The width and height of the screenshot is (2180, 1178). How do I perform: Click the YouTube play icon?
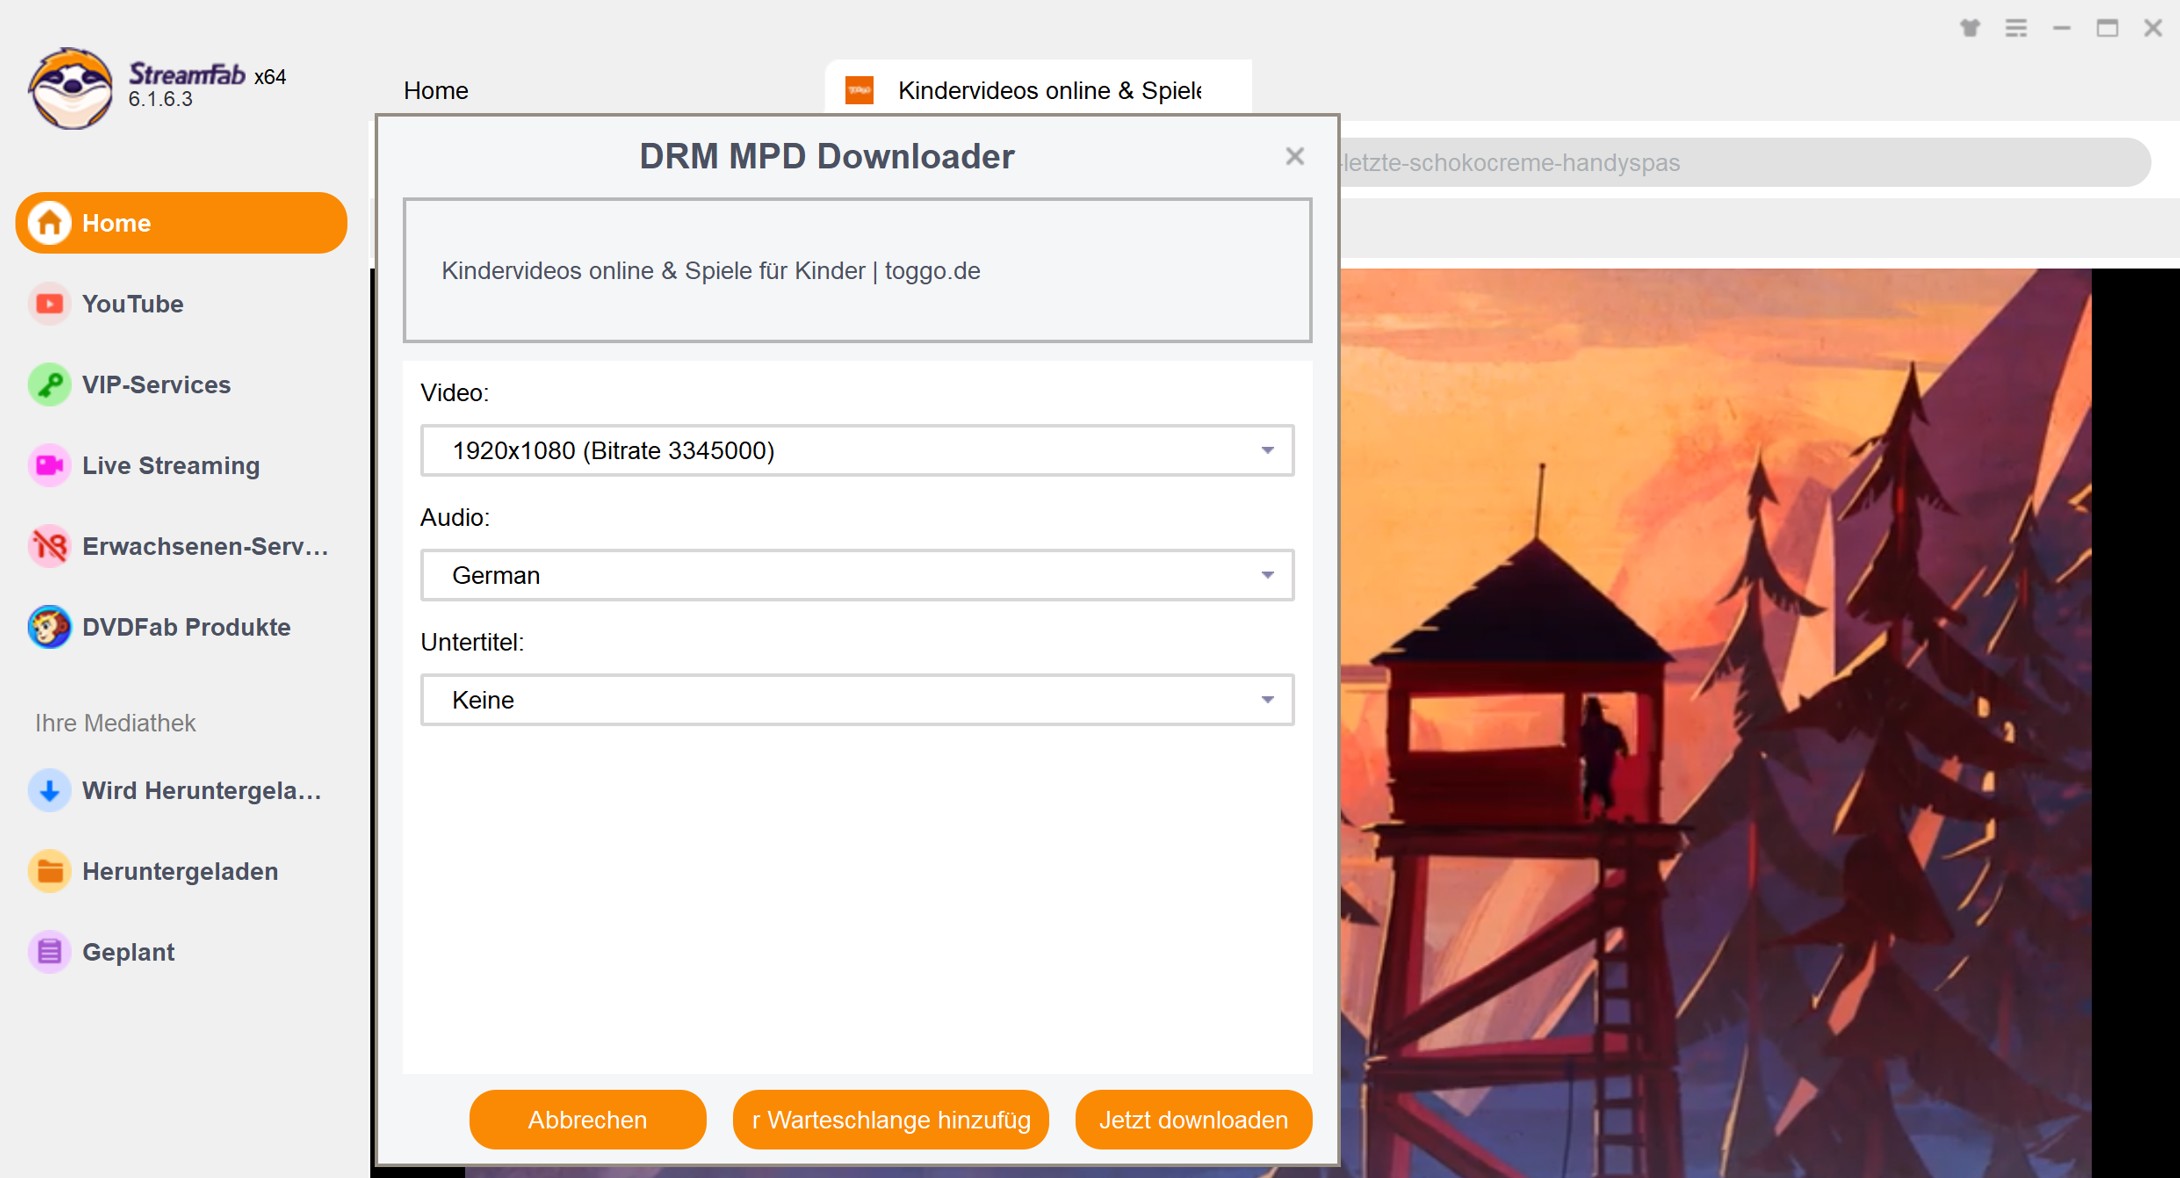click(49, 304)
